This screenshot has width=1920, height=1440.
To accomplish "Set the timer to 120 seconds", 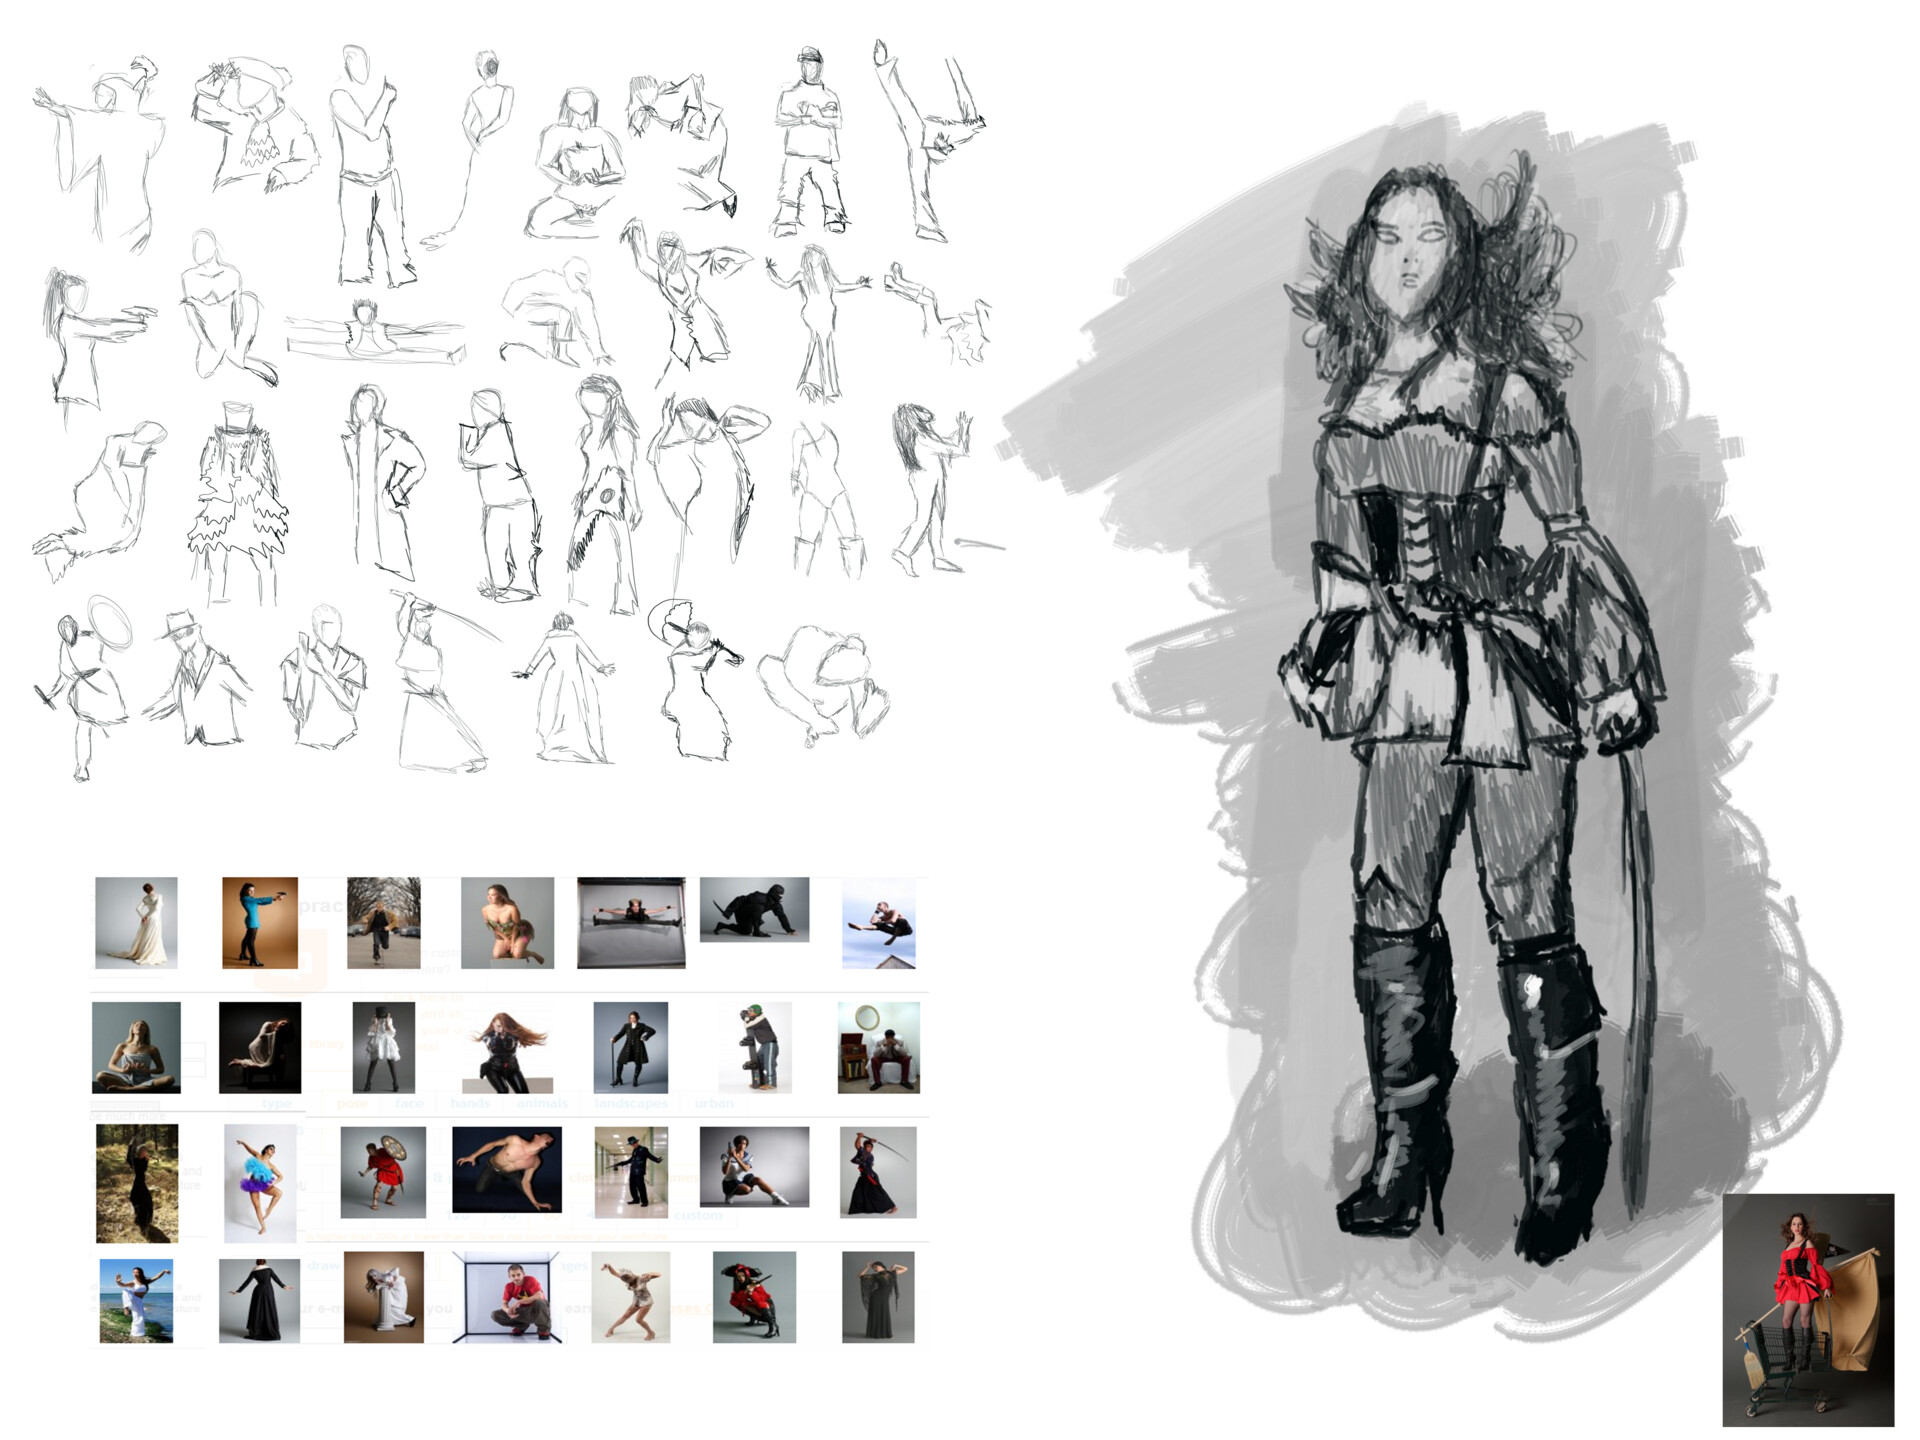I will pyautogui.click(x=458, y=1215).
